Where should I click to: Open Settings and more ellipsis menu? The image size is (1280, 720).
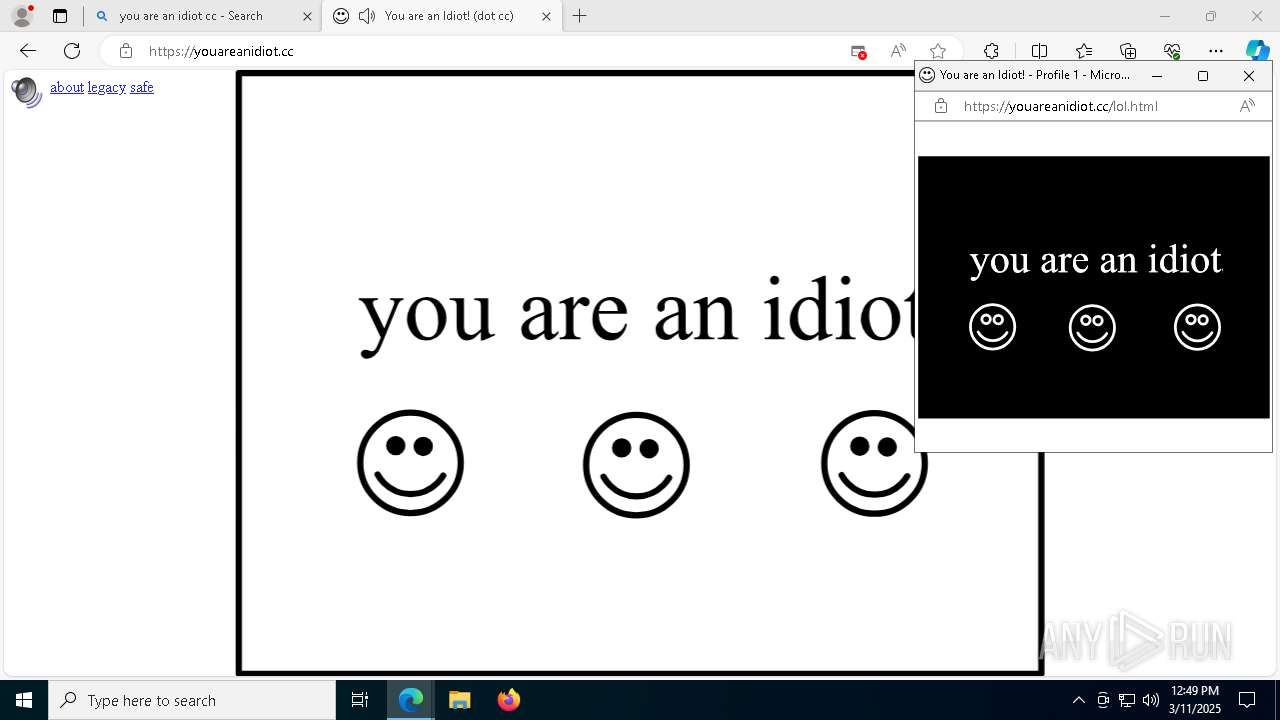tap(1216, 51)
